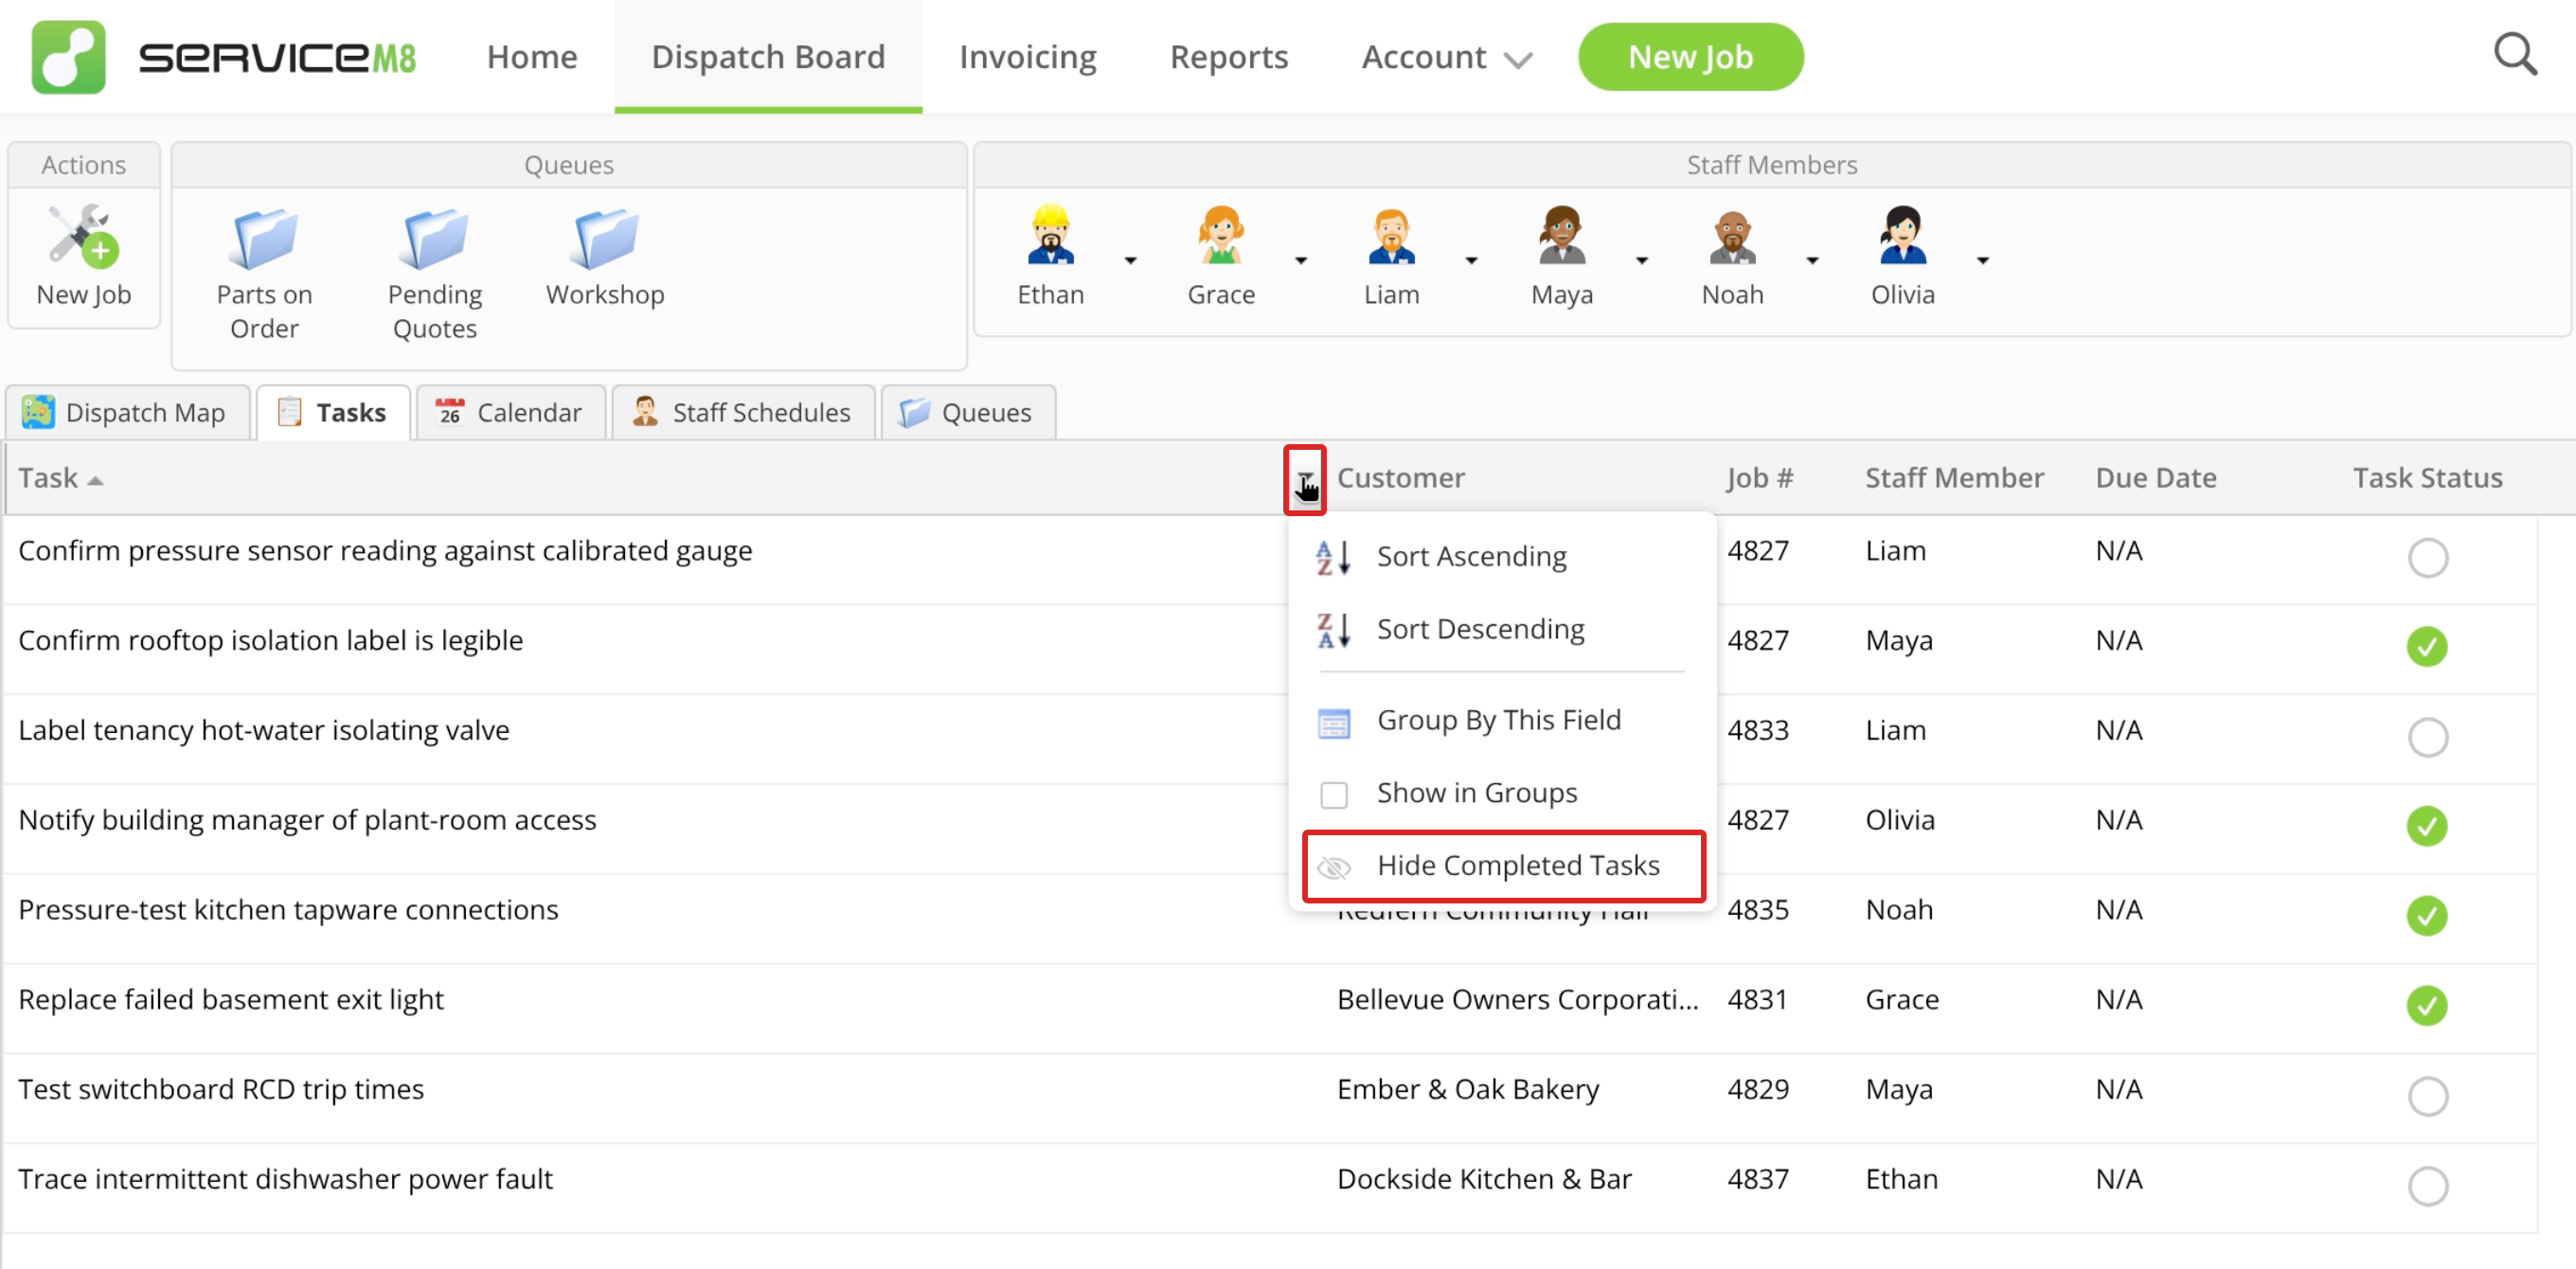Switch to the Queues tab
2576x1269 pixels.
pos(967,412)
